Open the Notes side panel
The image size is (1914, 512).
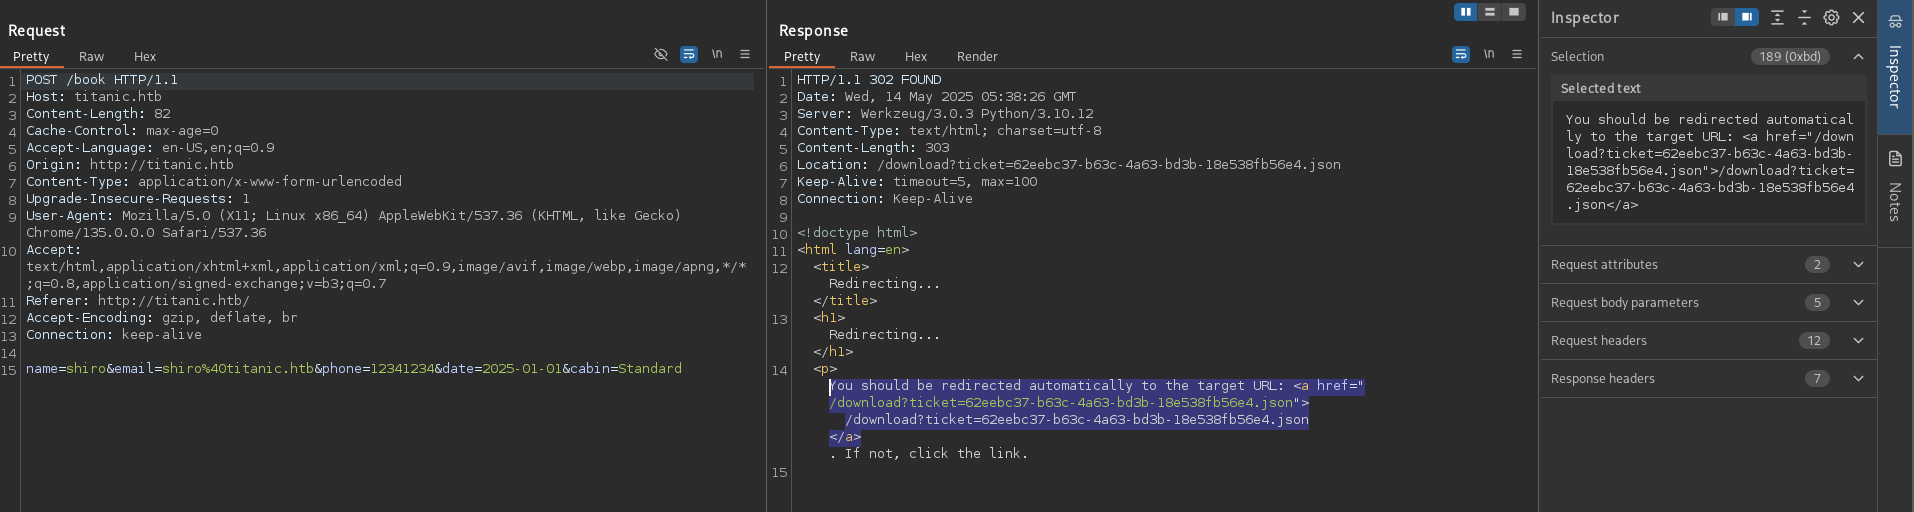[1895, 187]
